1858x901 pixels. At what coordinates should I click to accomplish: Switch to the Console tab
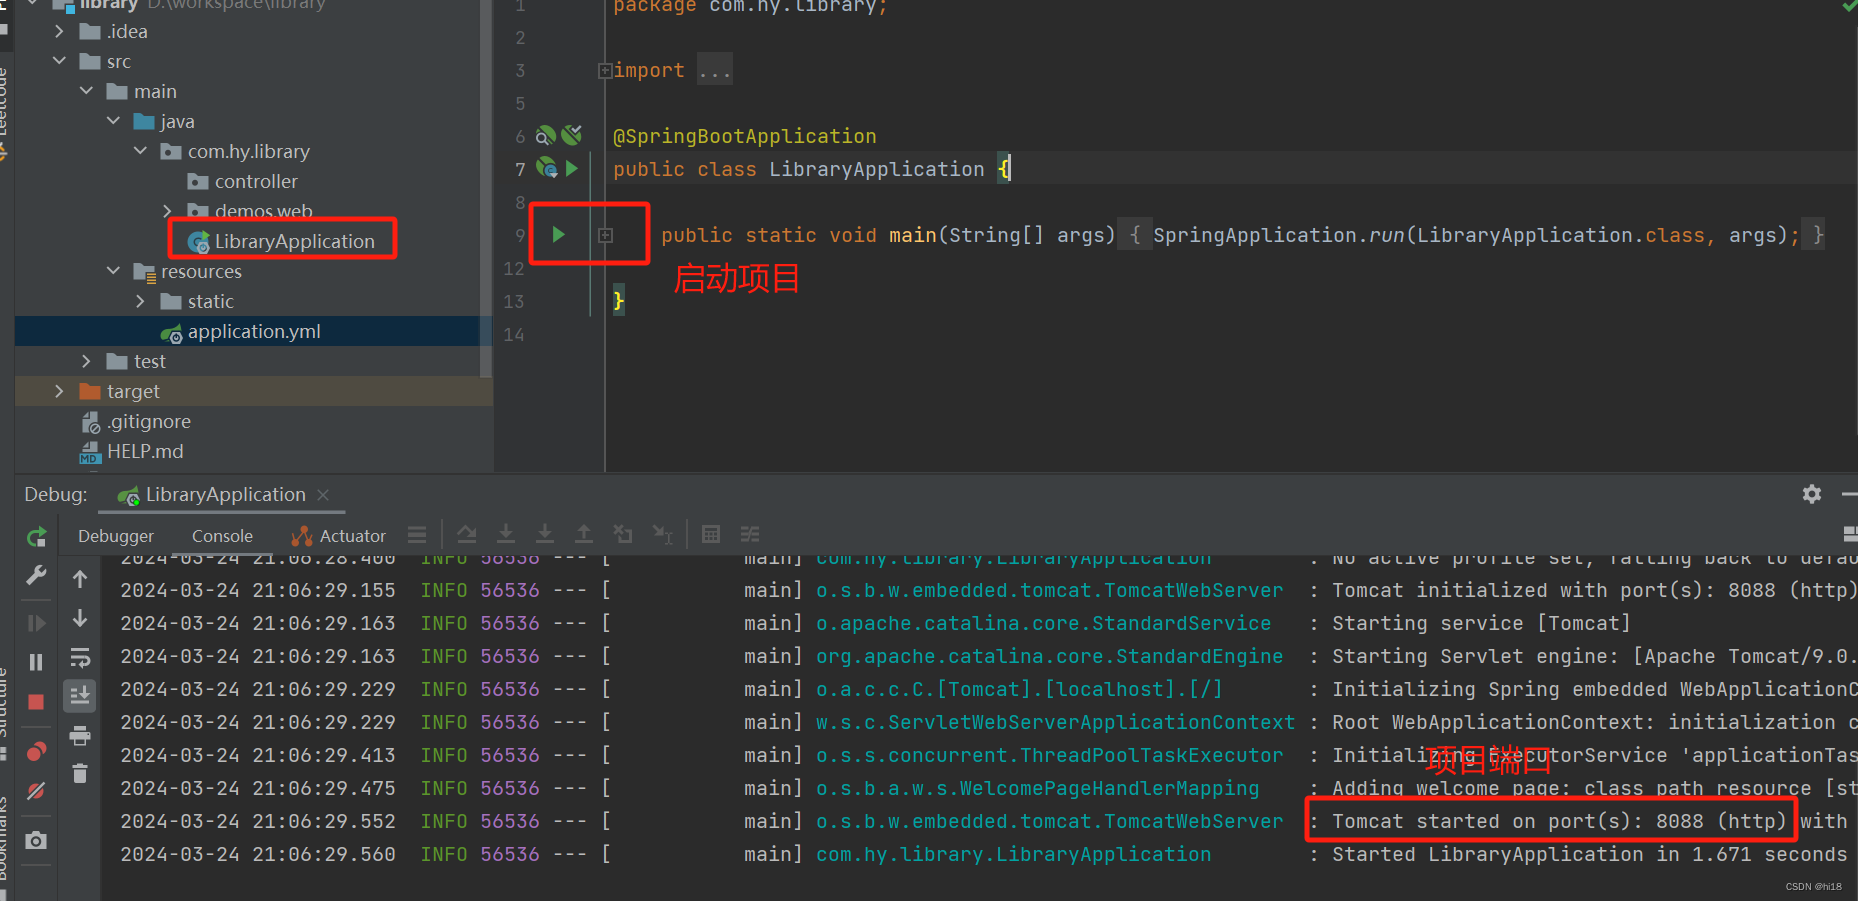click(x=222, y=536)
